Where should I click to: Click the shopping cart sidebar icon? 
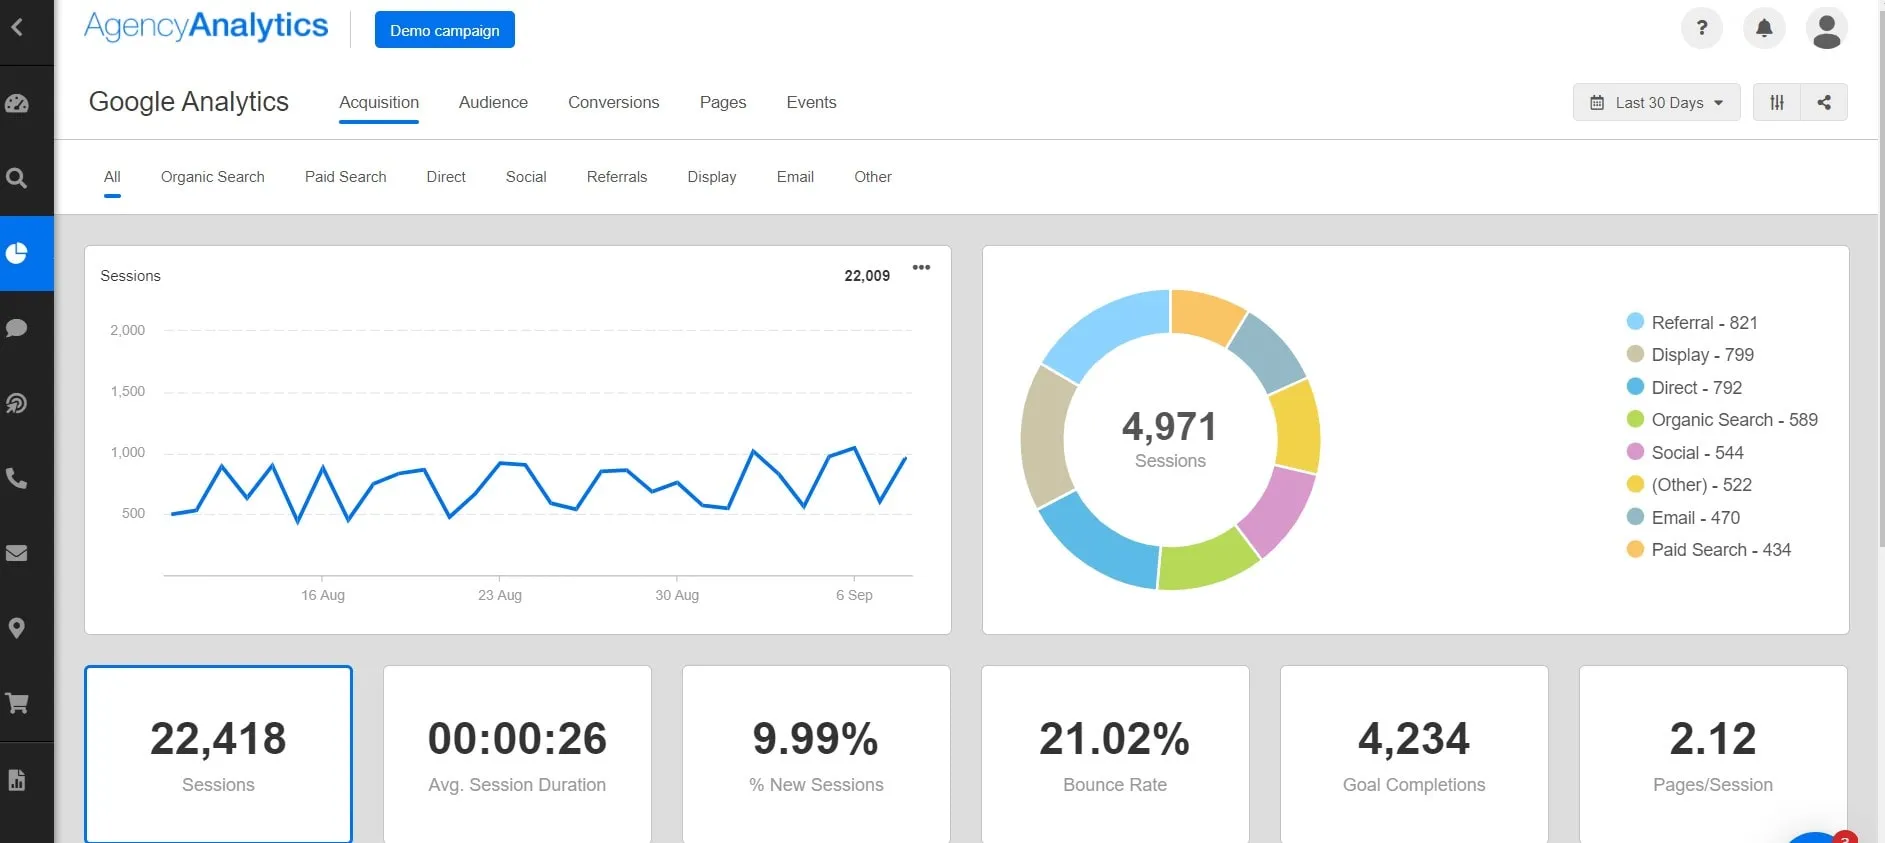[17, 703]
